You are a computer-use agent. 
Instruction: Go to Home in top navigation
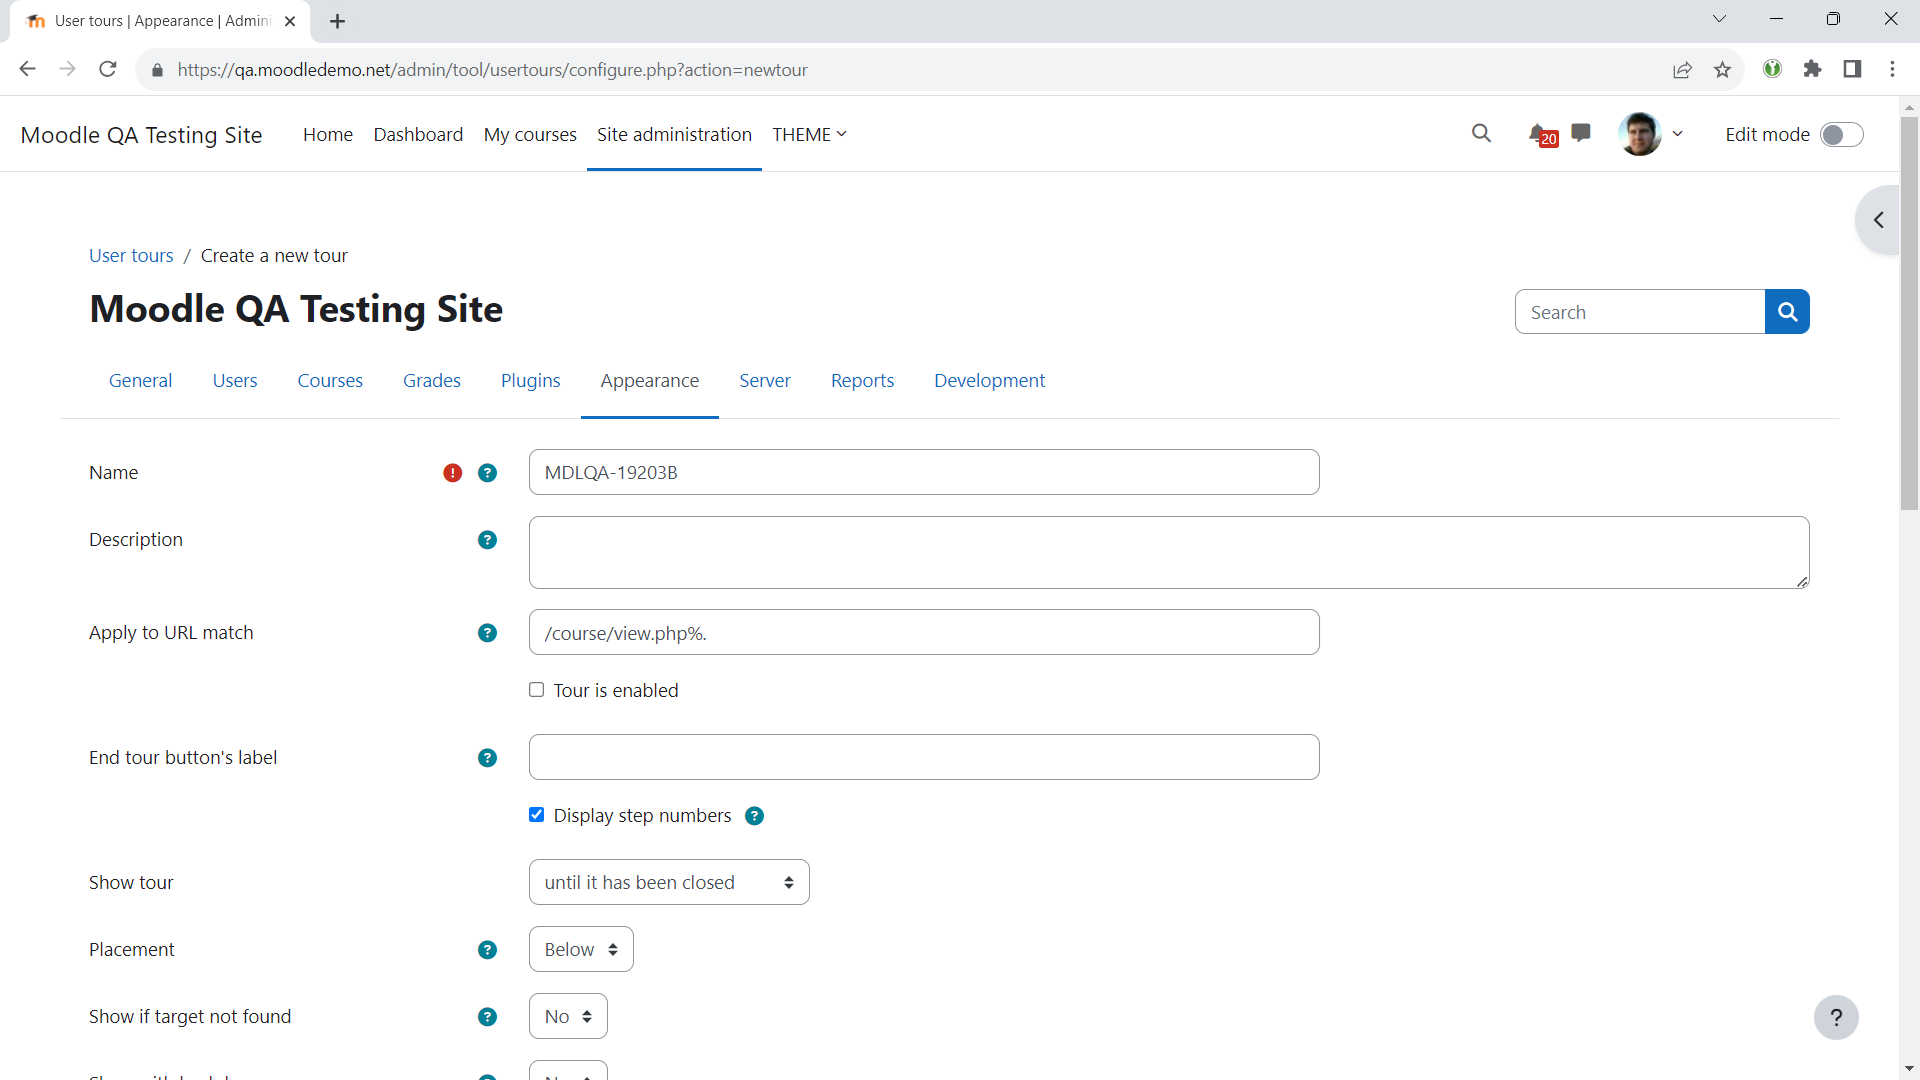pos(328,135)
